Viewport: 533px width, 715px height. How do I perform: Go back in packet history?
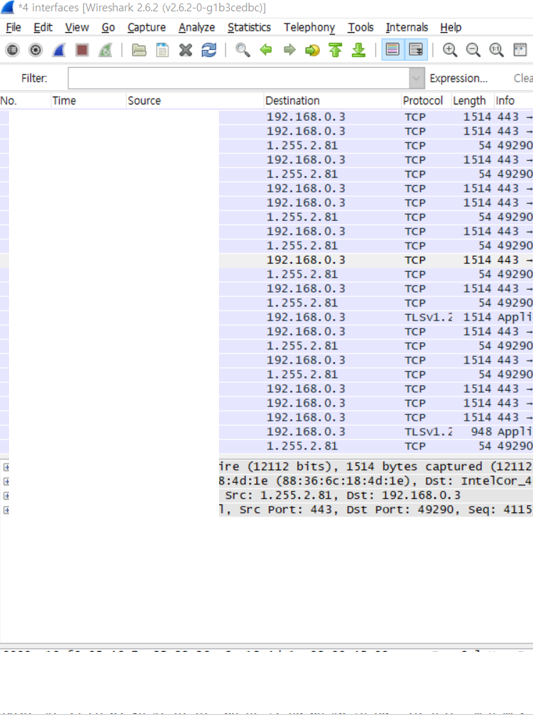(266, 50)
